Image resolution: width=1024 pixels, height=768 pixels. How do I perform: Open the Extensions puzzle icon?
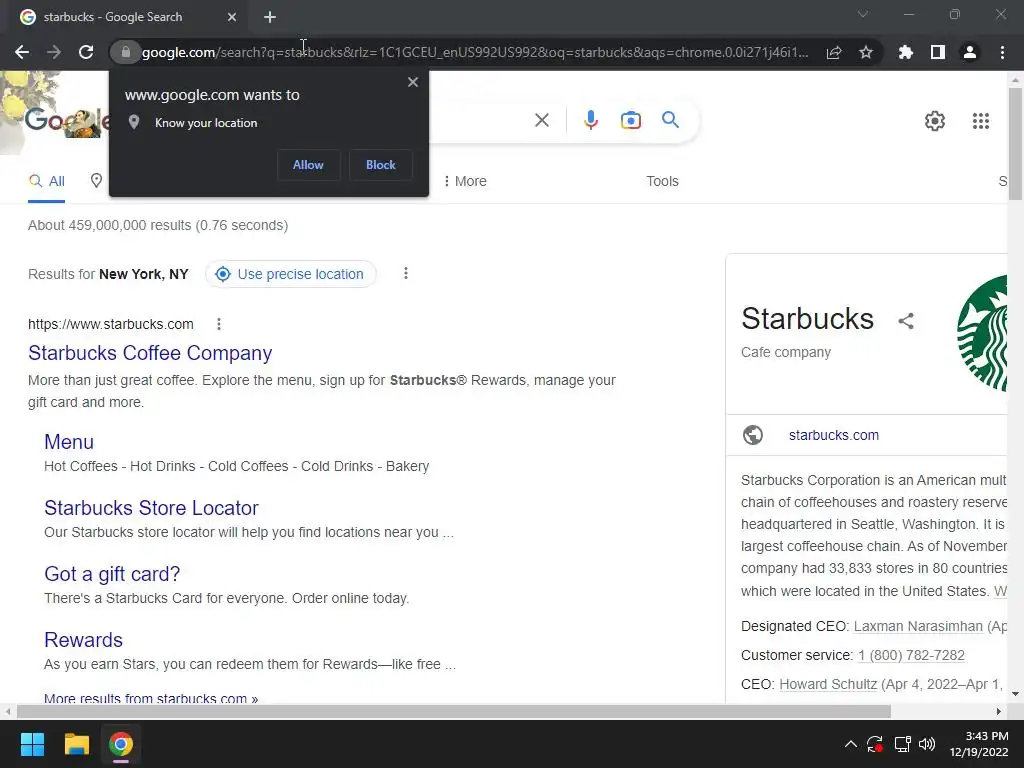(906, 52)
